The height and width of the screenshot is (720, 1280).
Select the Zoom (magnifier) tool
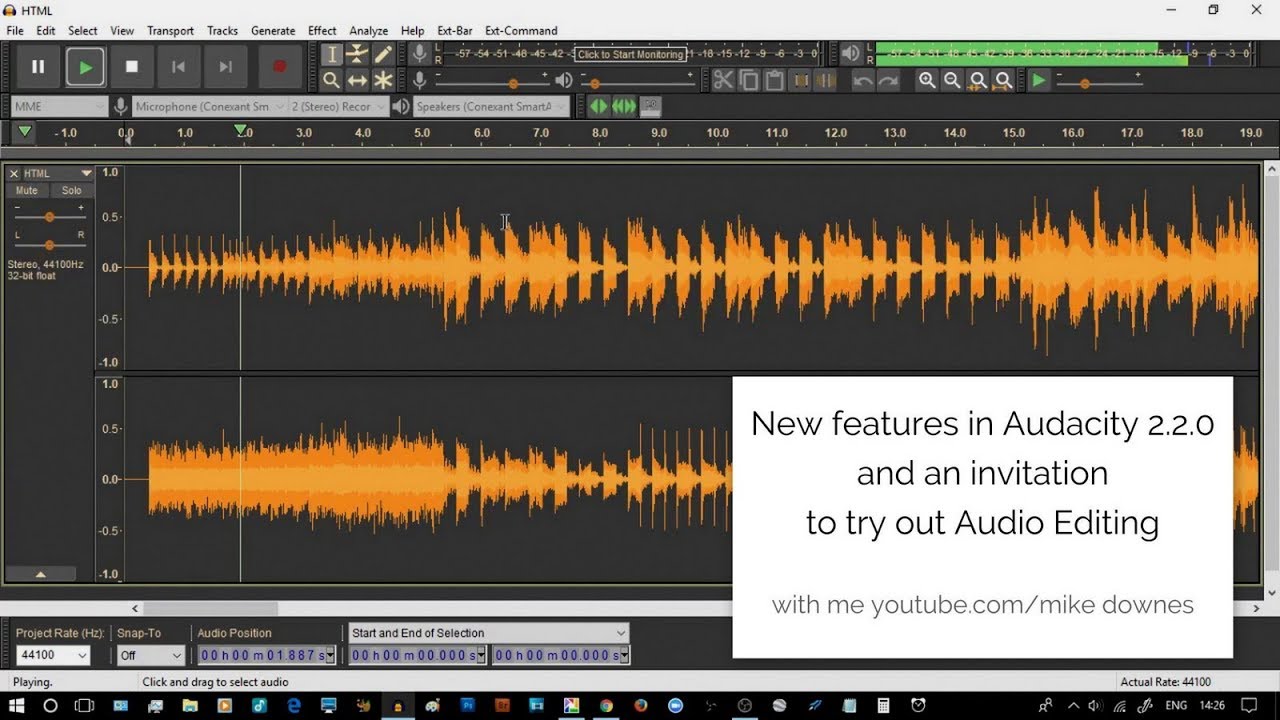(331, 80)
